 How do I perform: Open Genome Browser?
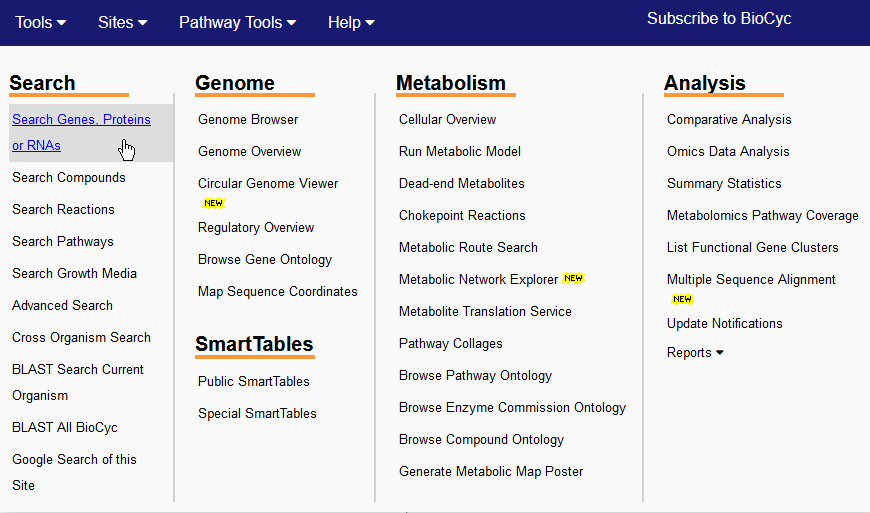[x=248, y=119]
